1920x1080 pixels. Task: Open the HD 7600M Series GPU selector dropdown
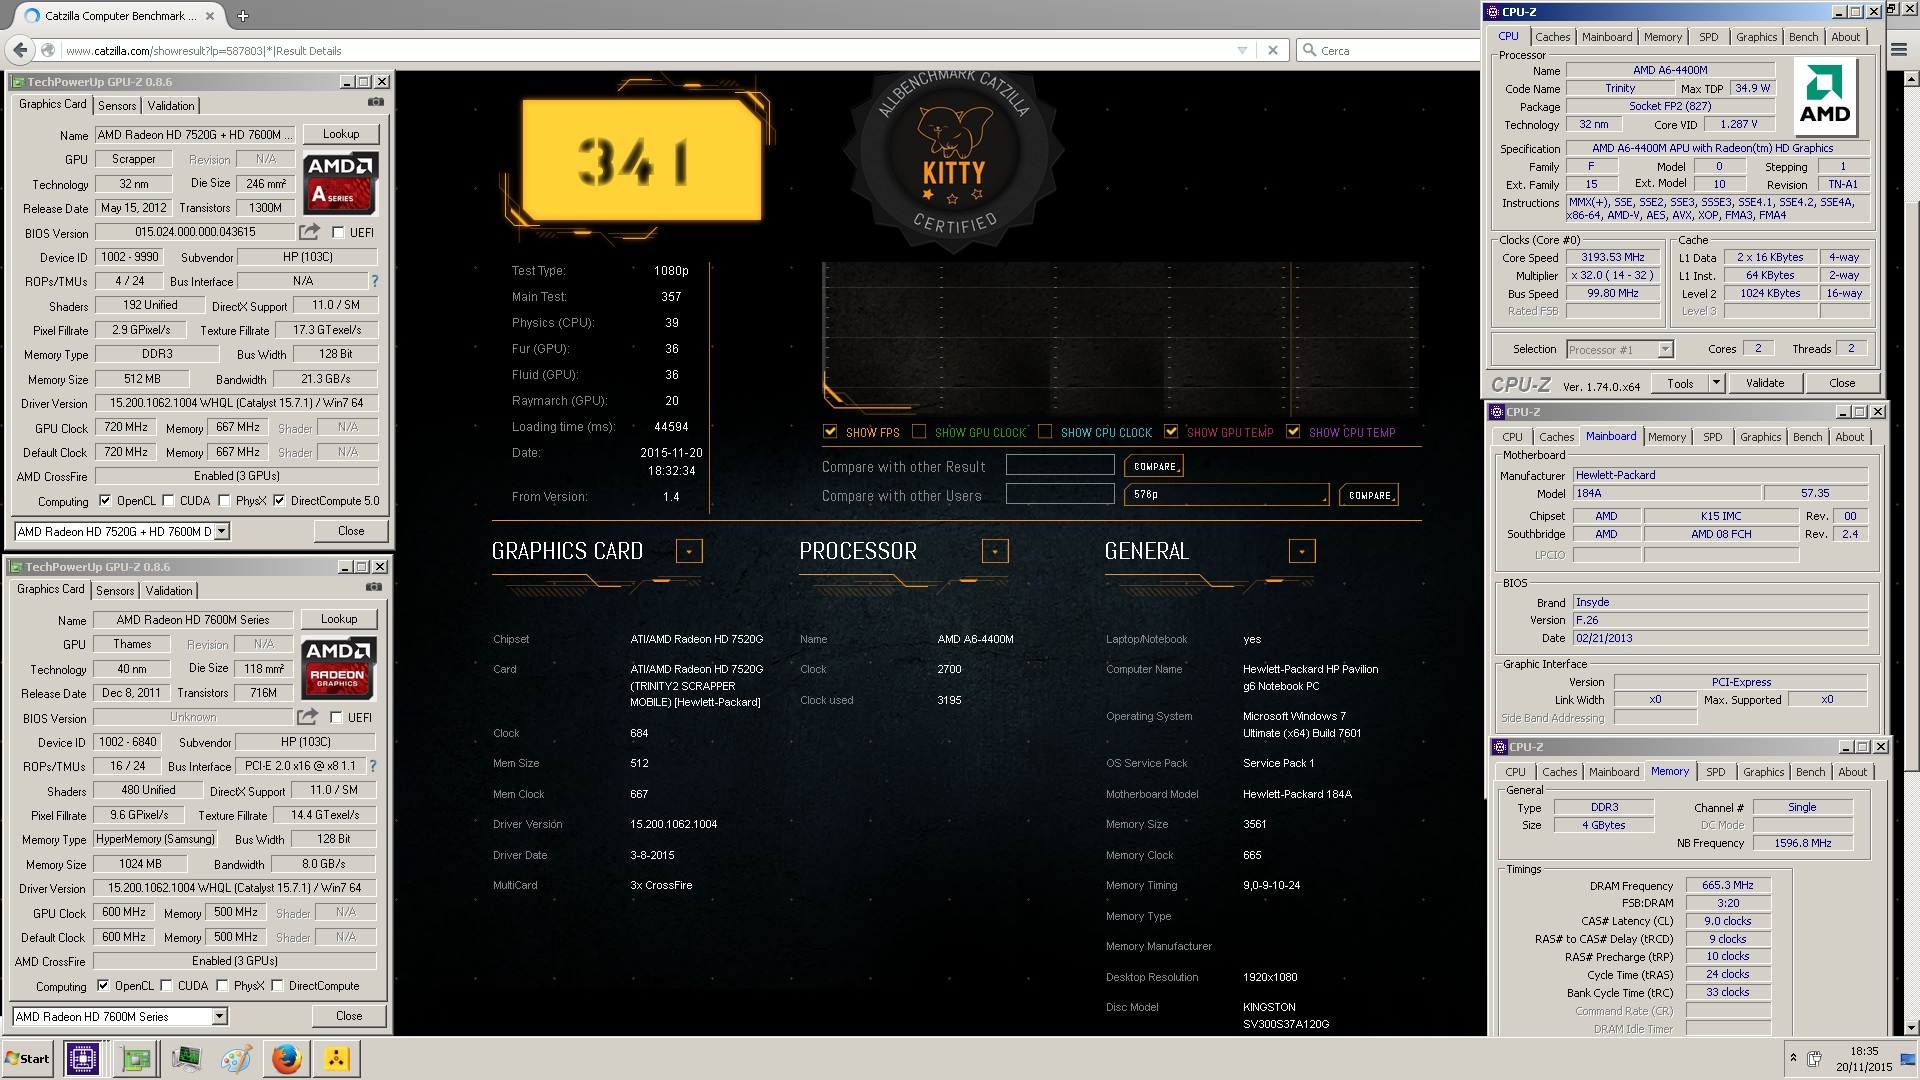(220, 1016)
